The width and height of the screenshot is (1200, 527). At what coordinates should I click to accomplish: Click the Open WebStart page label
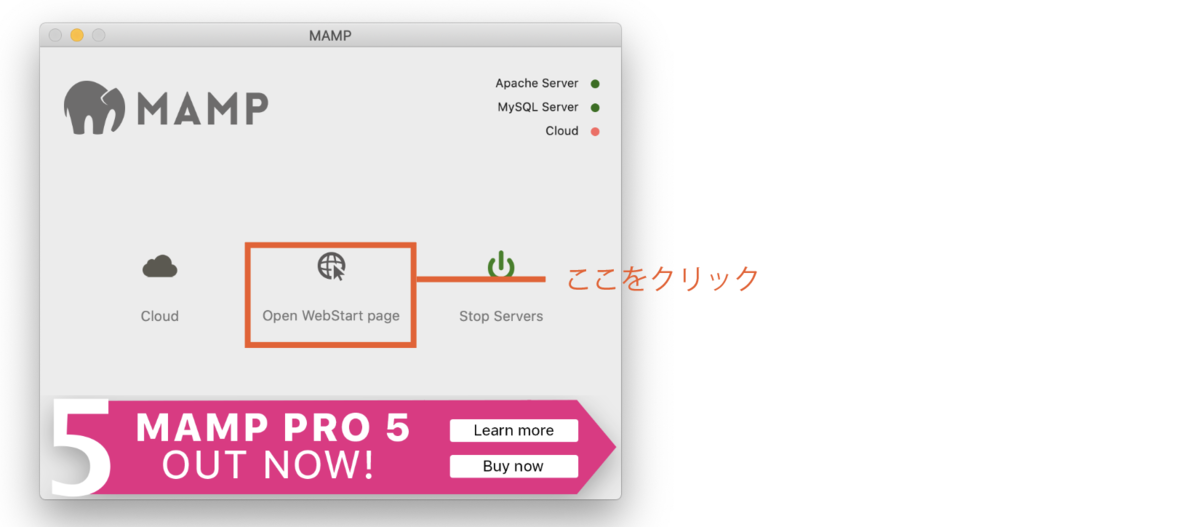pos(331,316)
